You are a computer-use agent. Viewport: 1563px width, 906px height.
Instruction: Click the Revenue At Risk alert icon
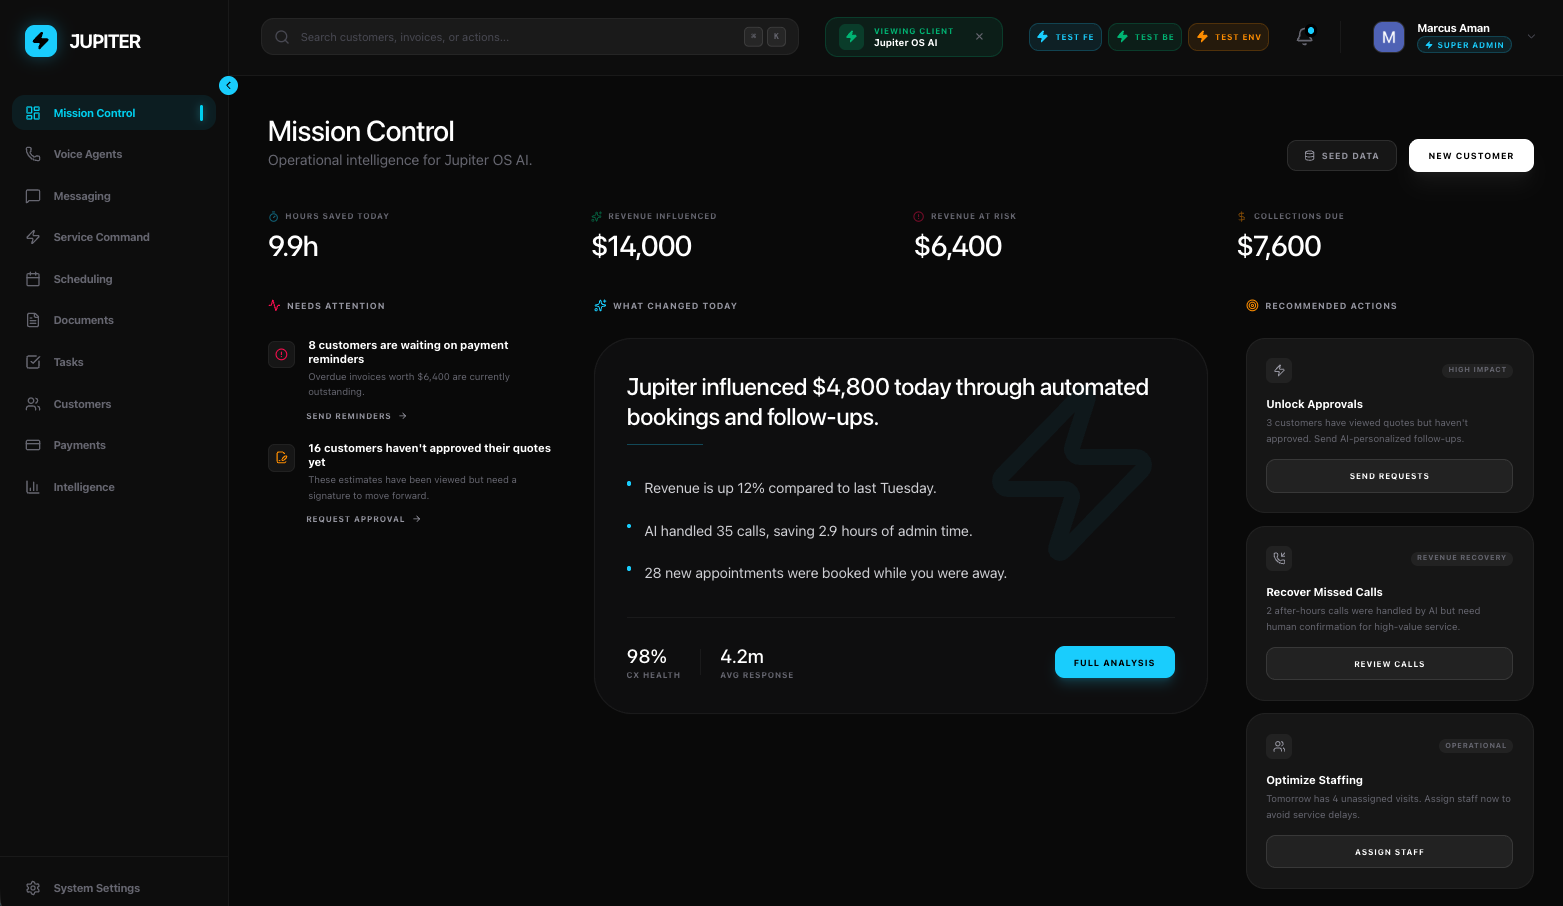[919, 216]
